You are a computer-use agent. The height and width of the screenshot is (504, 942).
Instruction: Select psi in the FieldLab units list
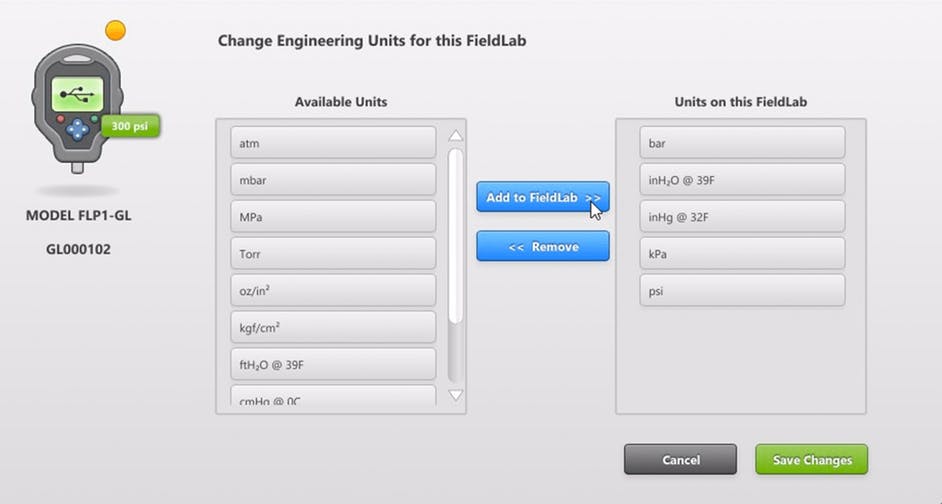pyautogui.click(x=743, y=290)
